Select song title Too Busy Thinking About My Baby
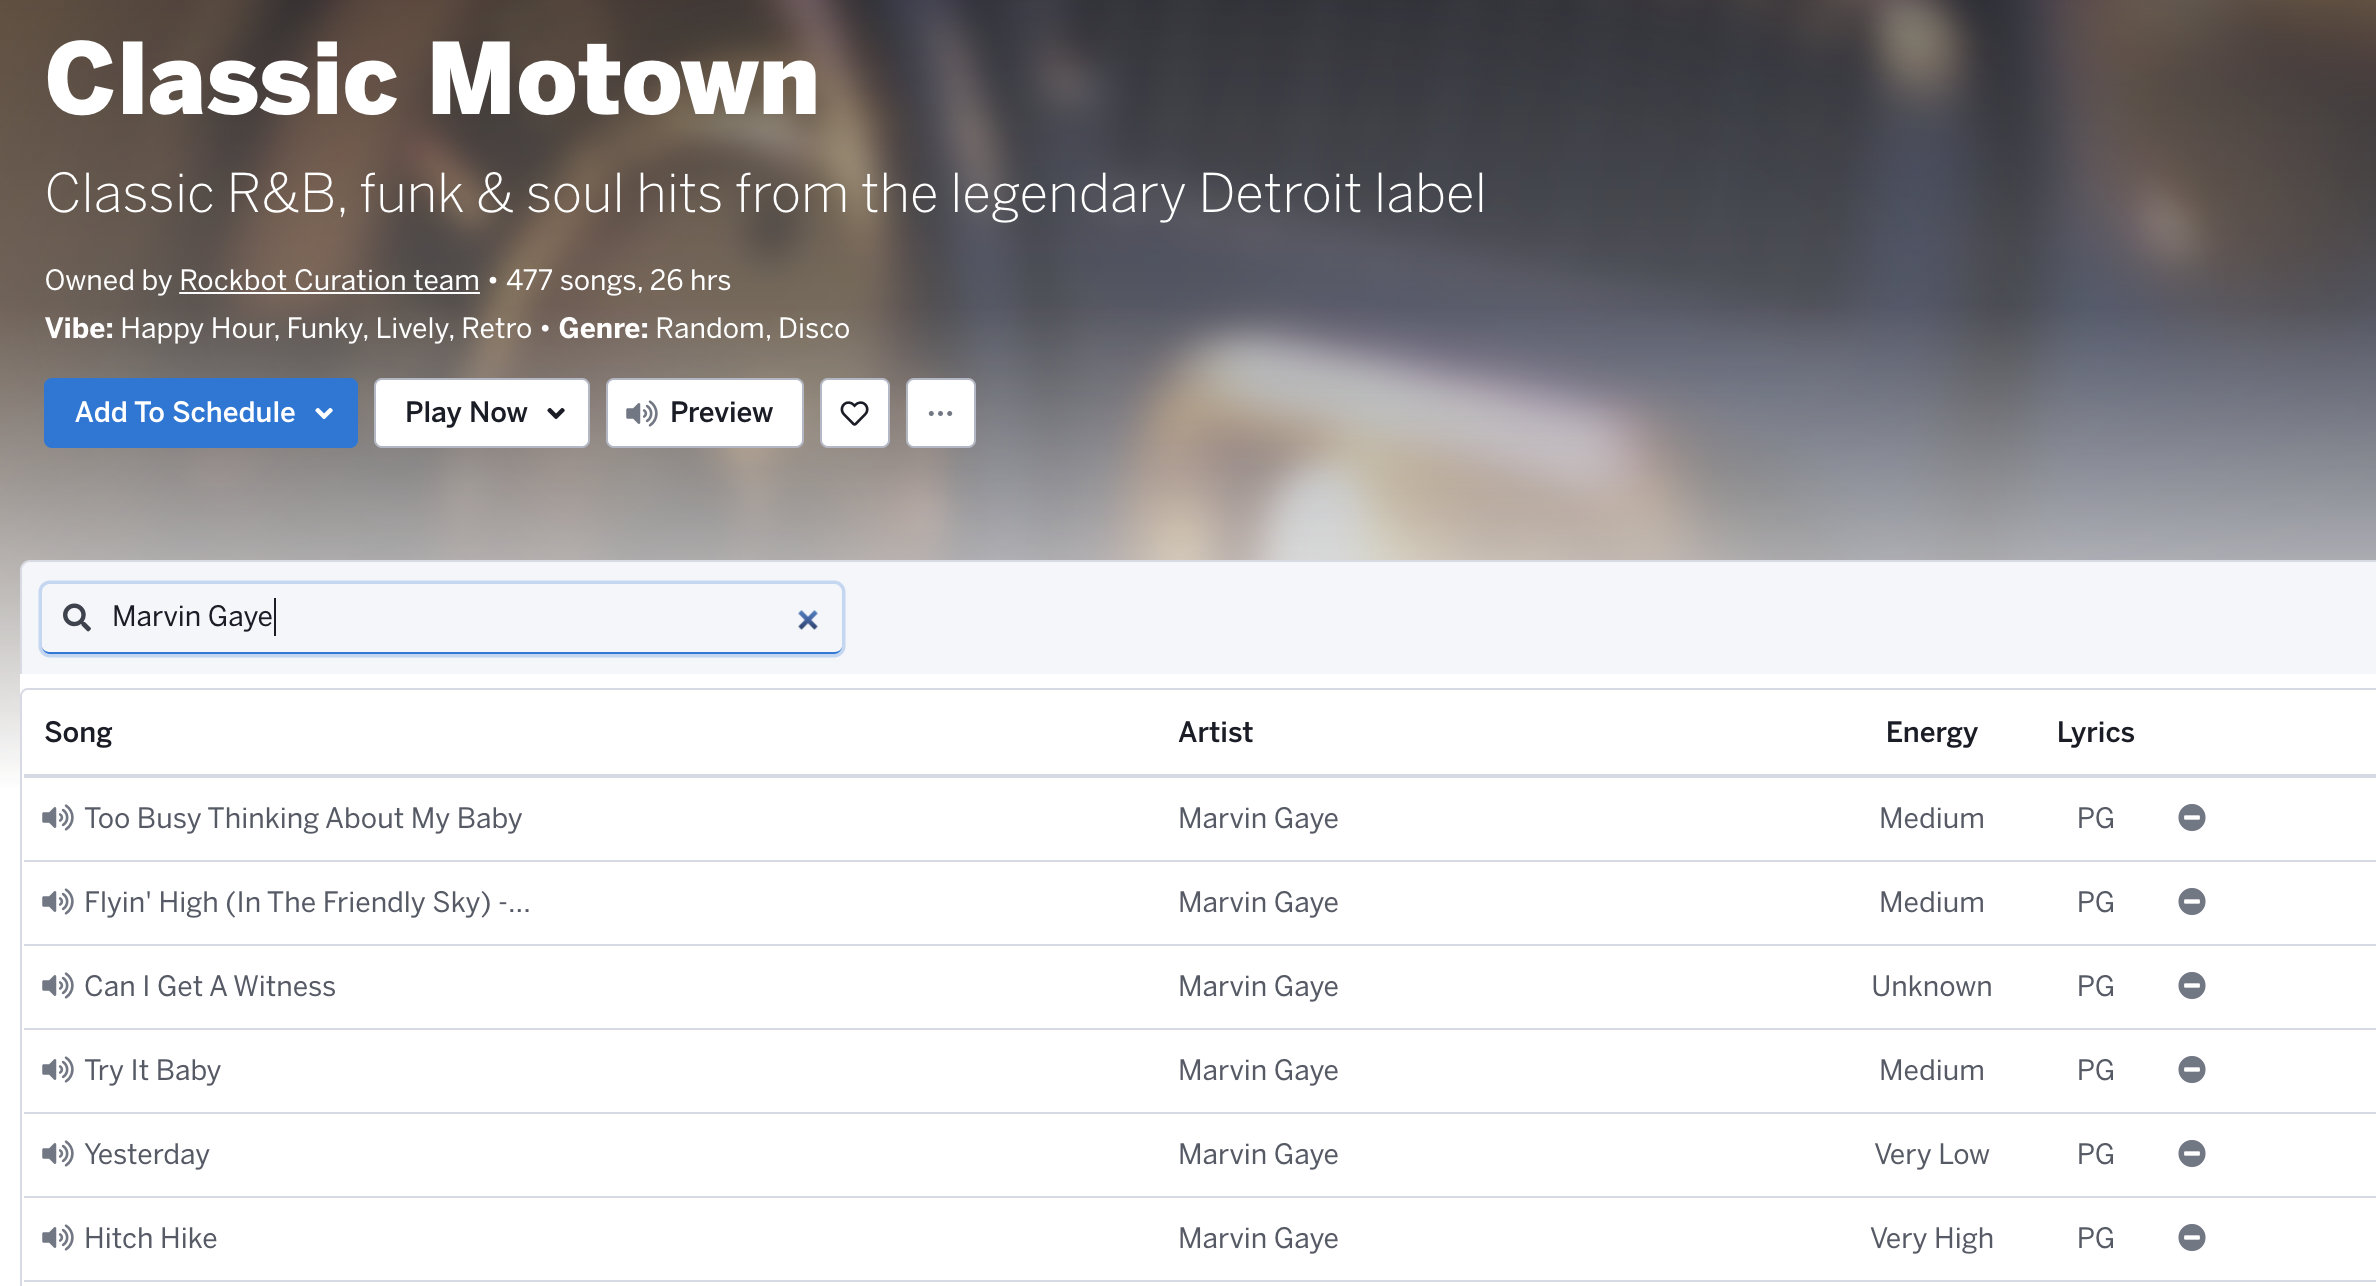 (303, 818)
